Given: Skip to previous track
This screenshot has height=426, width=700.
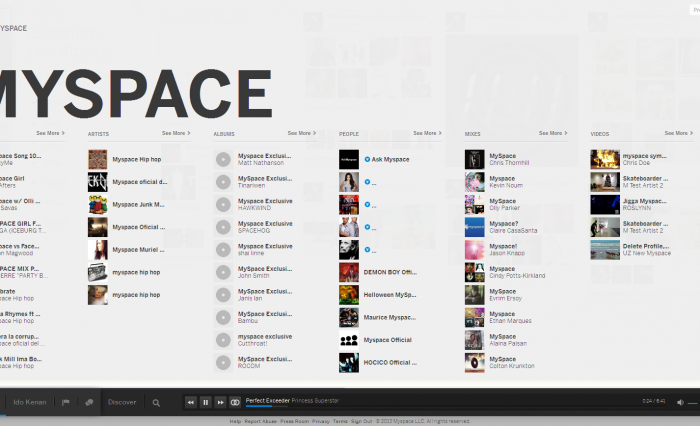Looking at the screenshot, I should point(191,402).
